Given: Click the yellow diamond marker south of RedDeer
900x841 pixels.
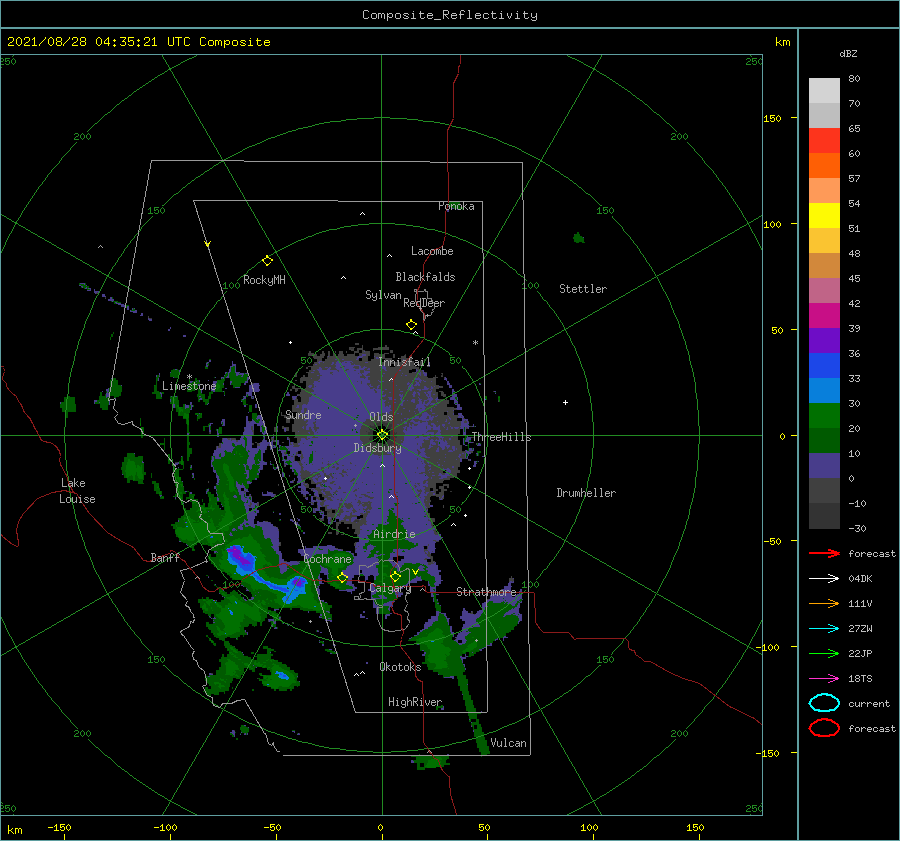Looking at the screenshot, I should pyautogui.click(x=411, y=325).
